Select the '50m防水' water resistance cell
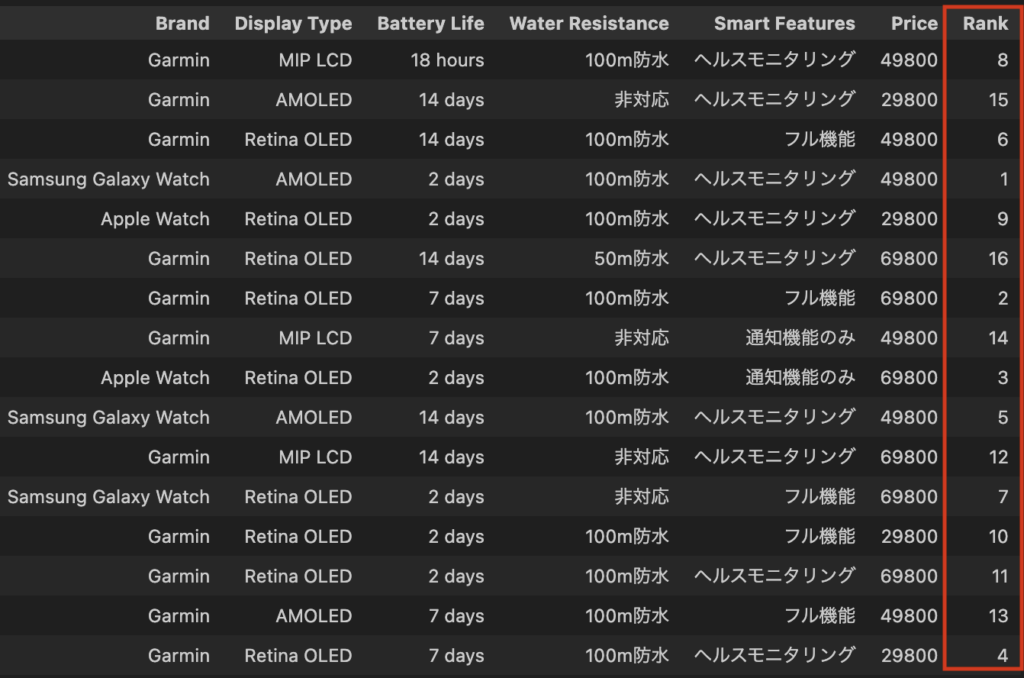 click(x=632, y=259)
